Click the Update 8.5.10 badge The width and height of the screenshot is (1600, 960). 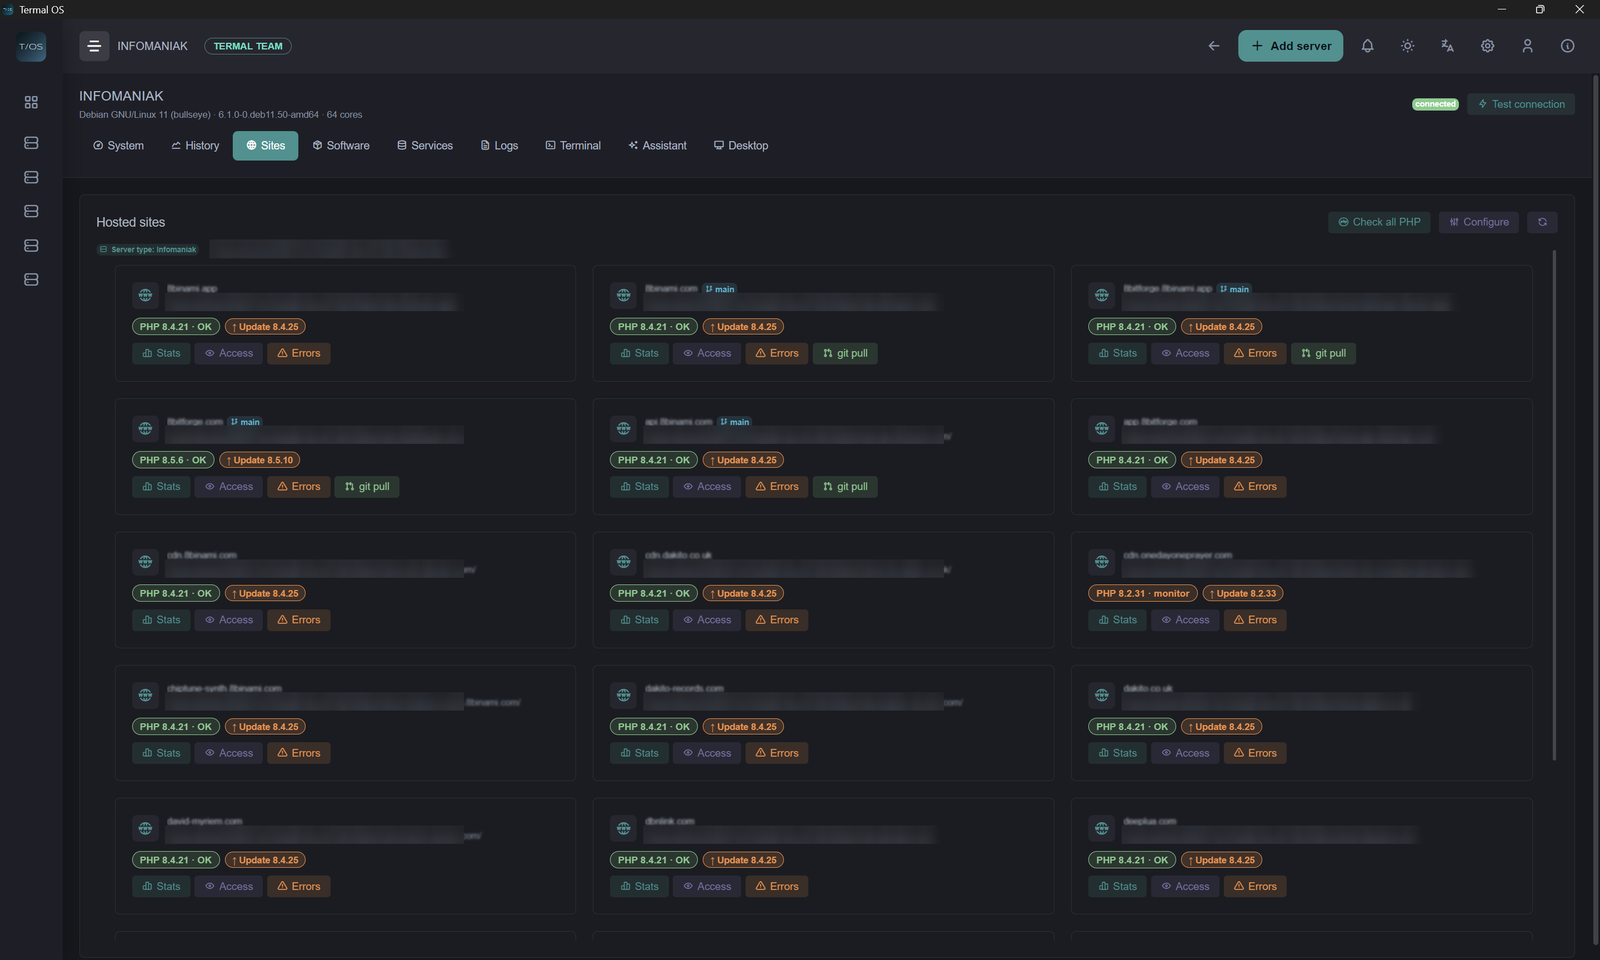click(x=260, y=460)
